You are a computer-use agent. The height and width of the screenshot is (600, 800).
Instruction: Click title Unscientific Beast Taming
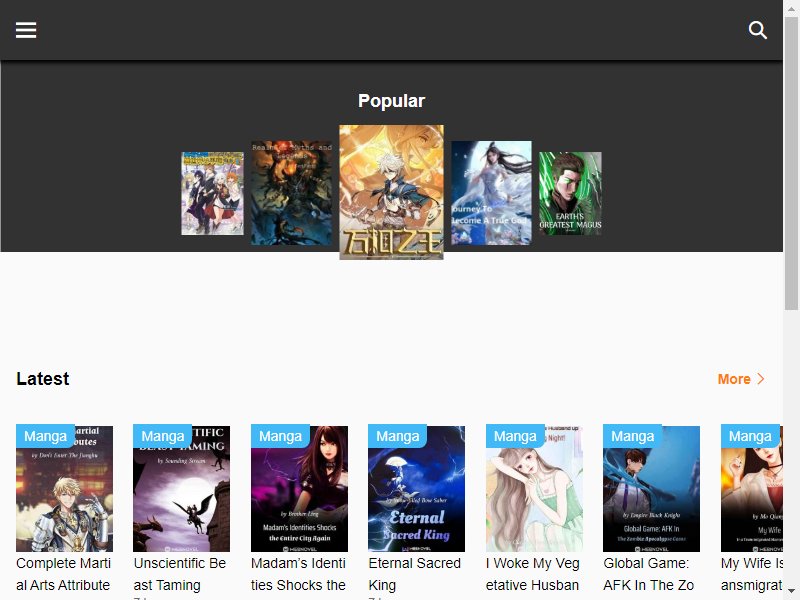tap(180, 574)
